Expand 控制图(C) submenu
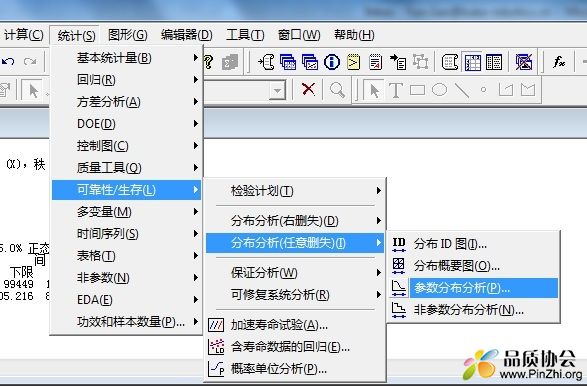The width and height of the screenshot is (587, 386). pos(126,146)
